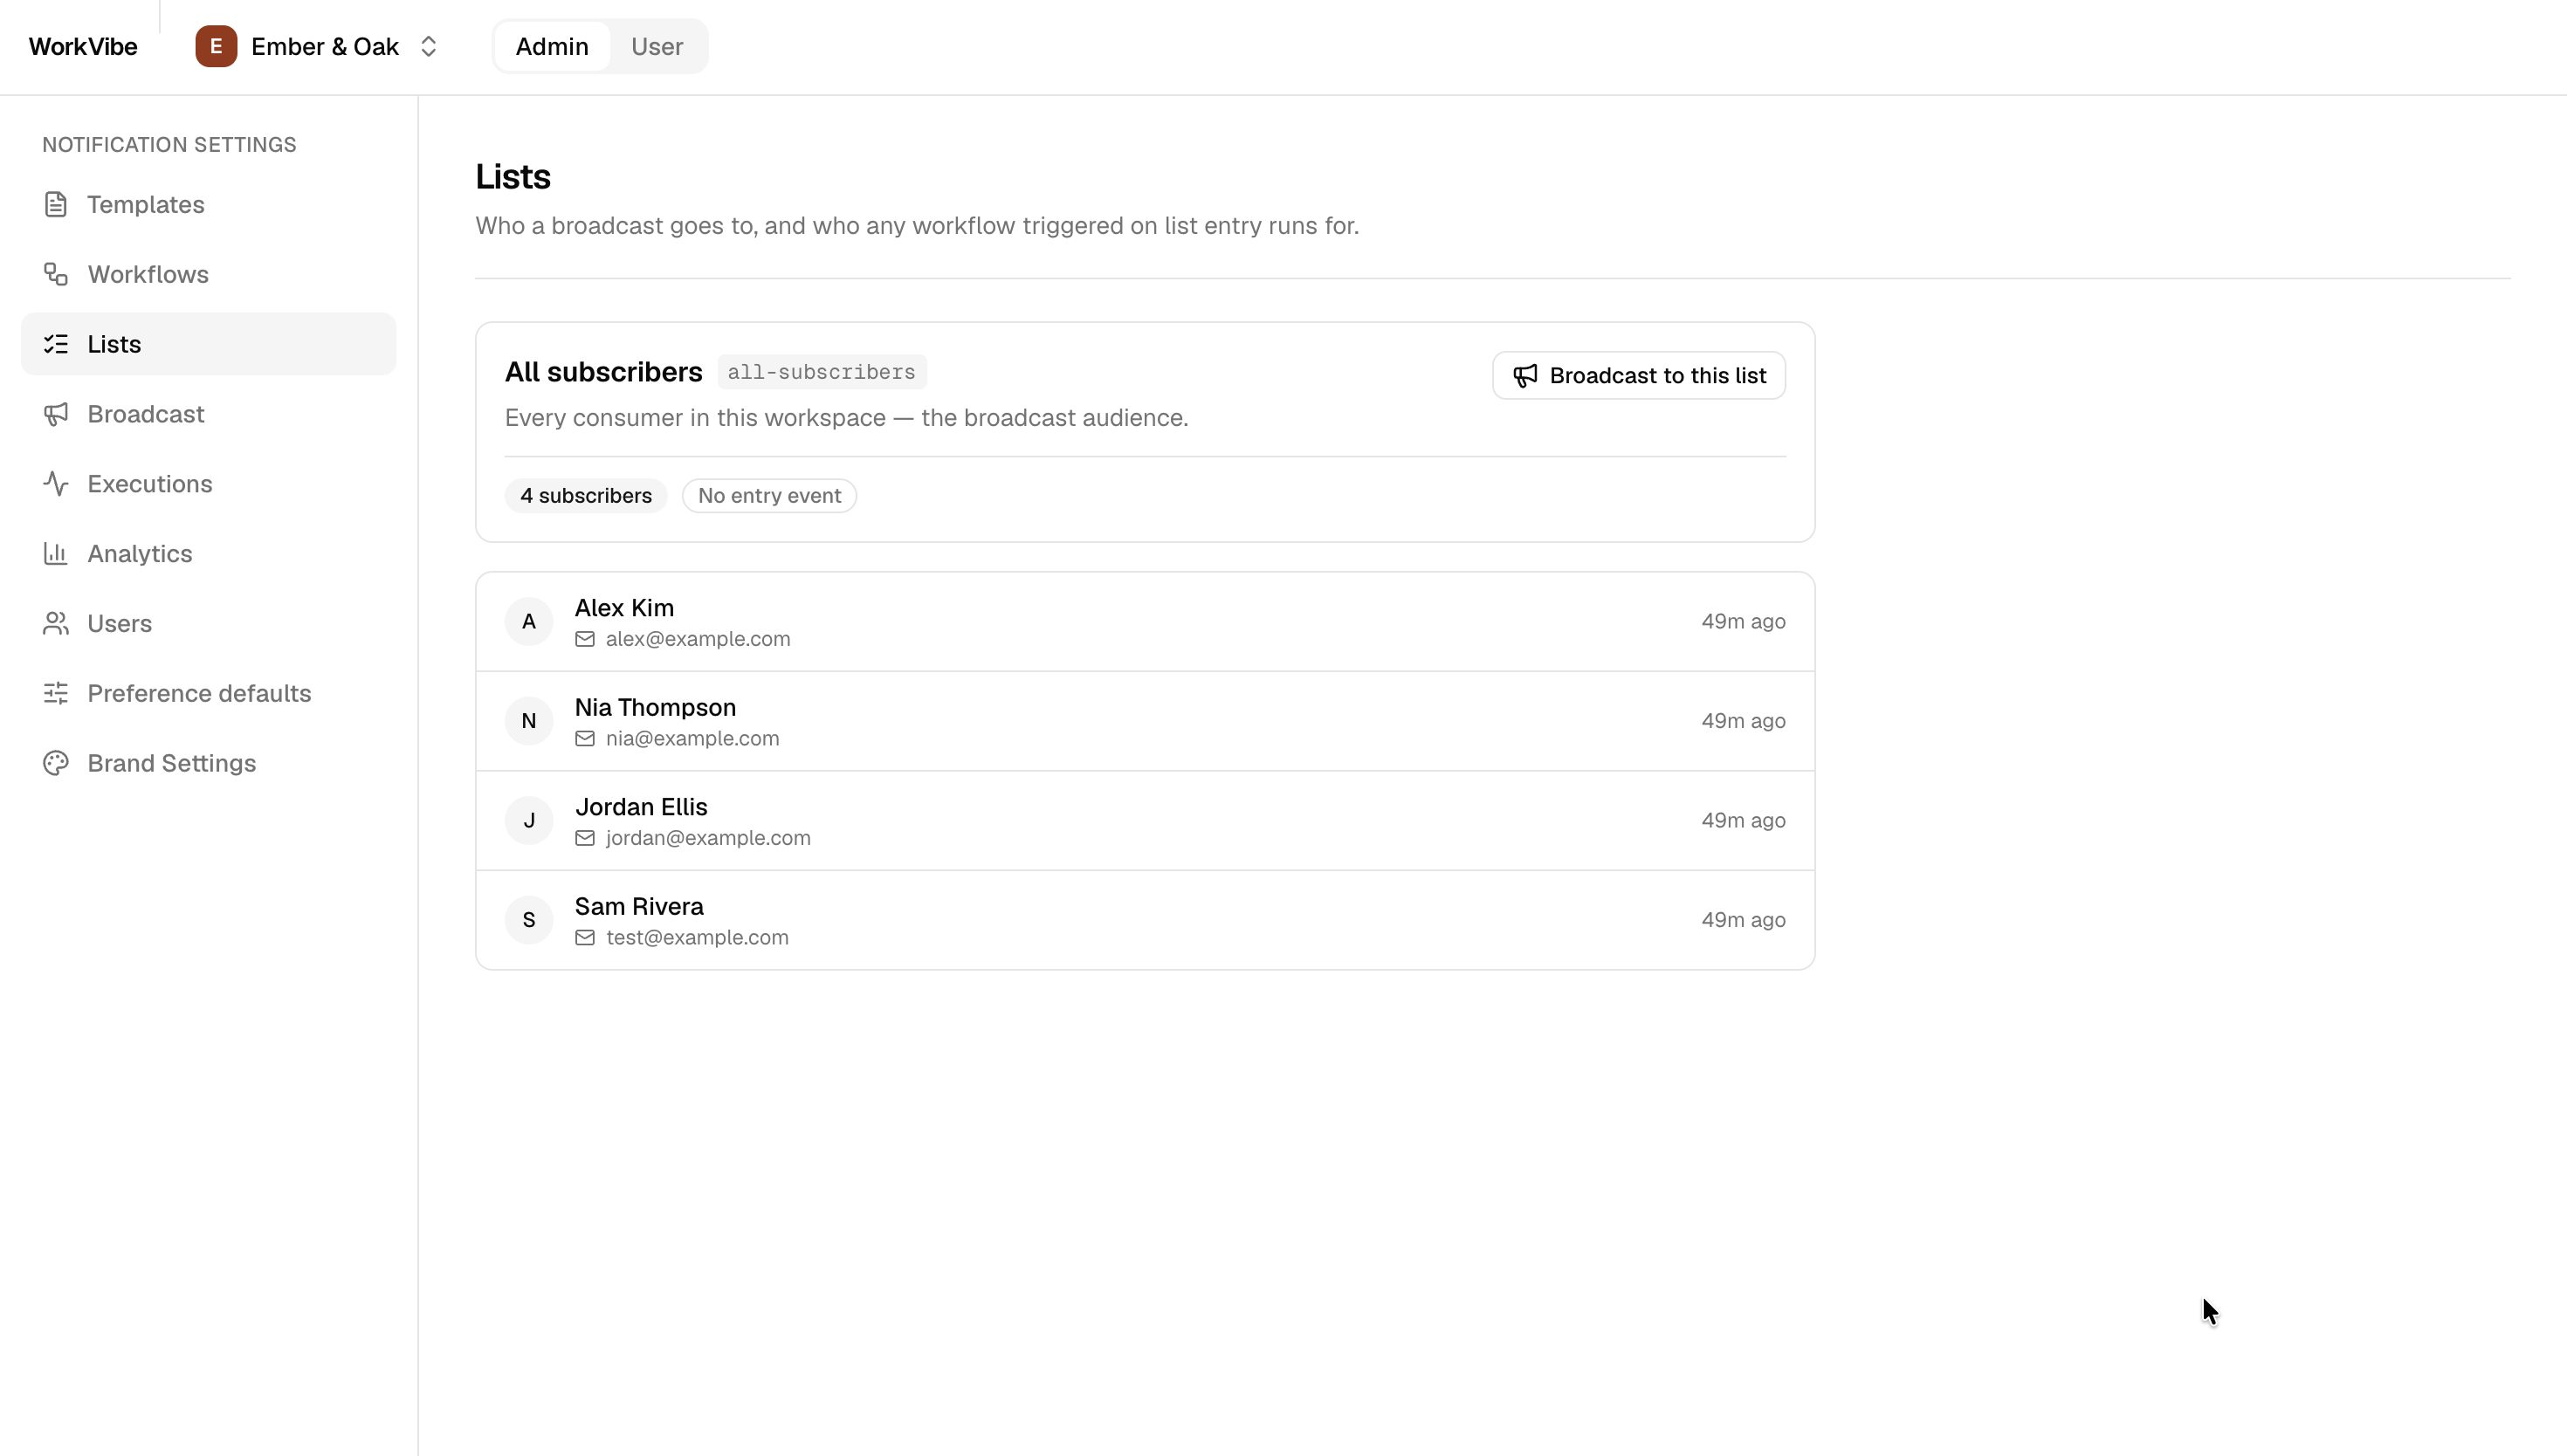Click envelope icon beside alex@example.com
Screen dimensions: 2567x1456
point(585,639)
